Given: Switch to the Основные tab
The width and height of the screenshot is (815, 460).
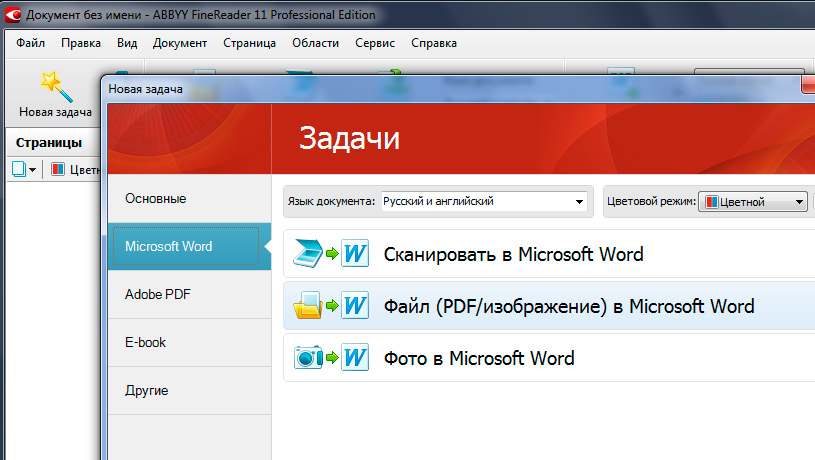Looking at the screenshot, I should [x=156, y=198].
